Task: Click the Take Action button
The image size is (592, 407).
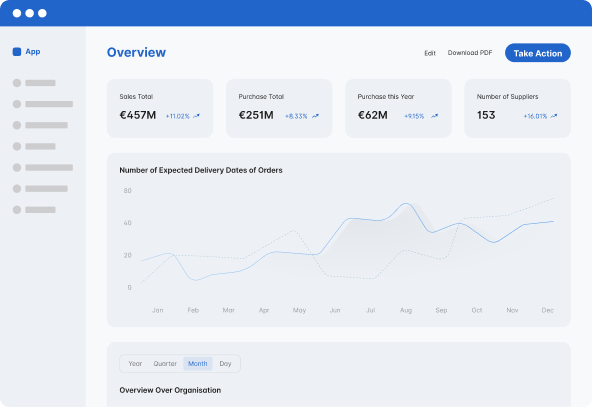Action: 538,53
